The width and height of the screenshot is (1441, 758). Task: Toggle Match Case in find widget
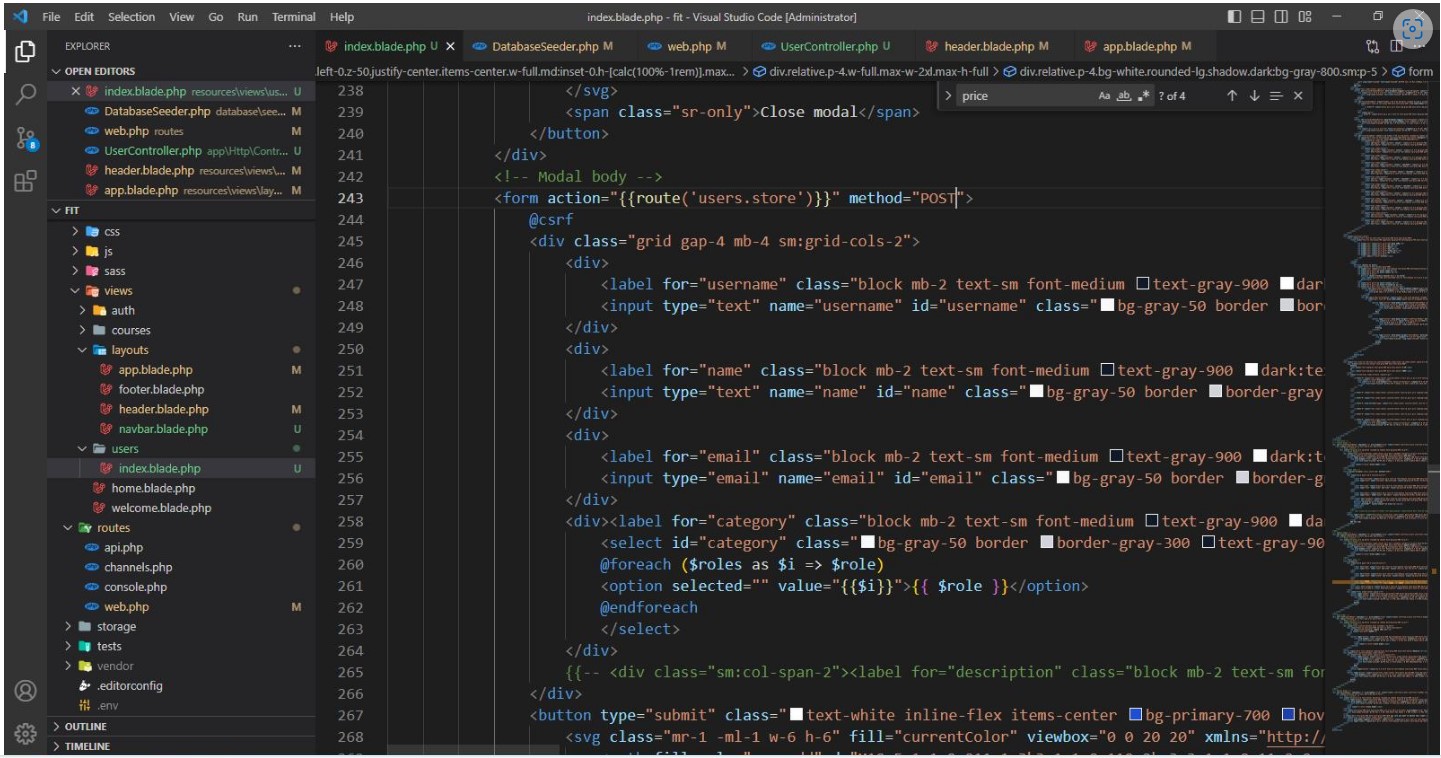click(x=1104, y=96)
